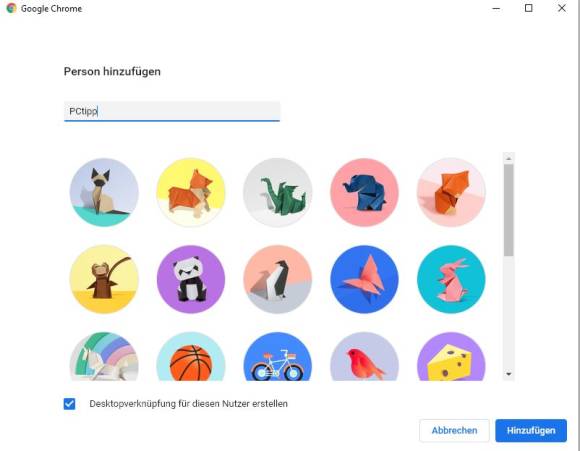Image resolution: width=580 pixels, height=451 pixels.
Task: Pick the pink origami rabbit avatar
Action: pos(451,279)
